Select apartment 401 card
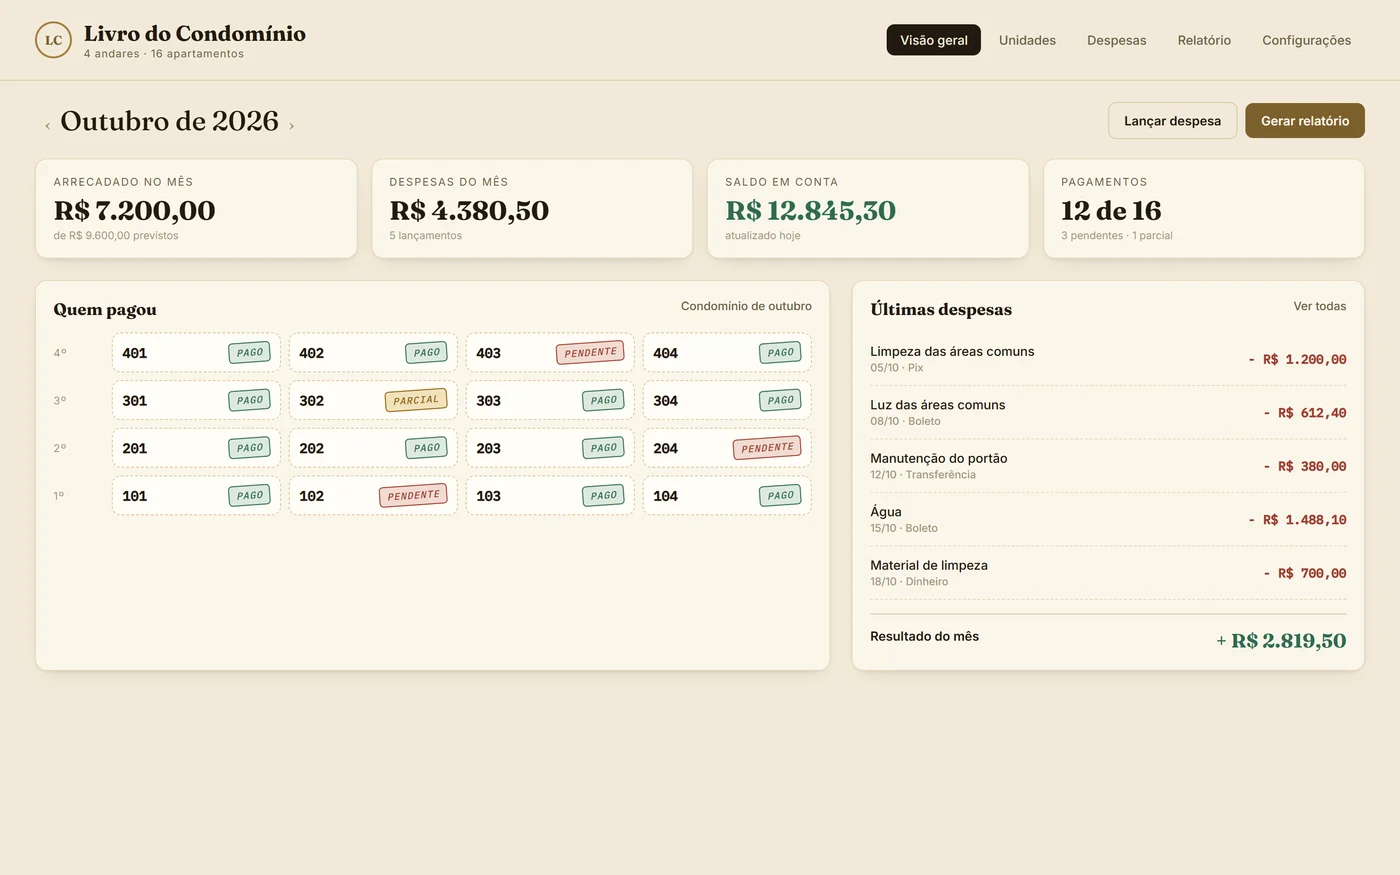This screenshot has height=875, width=1400. point(196,353)
